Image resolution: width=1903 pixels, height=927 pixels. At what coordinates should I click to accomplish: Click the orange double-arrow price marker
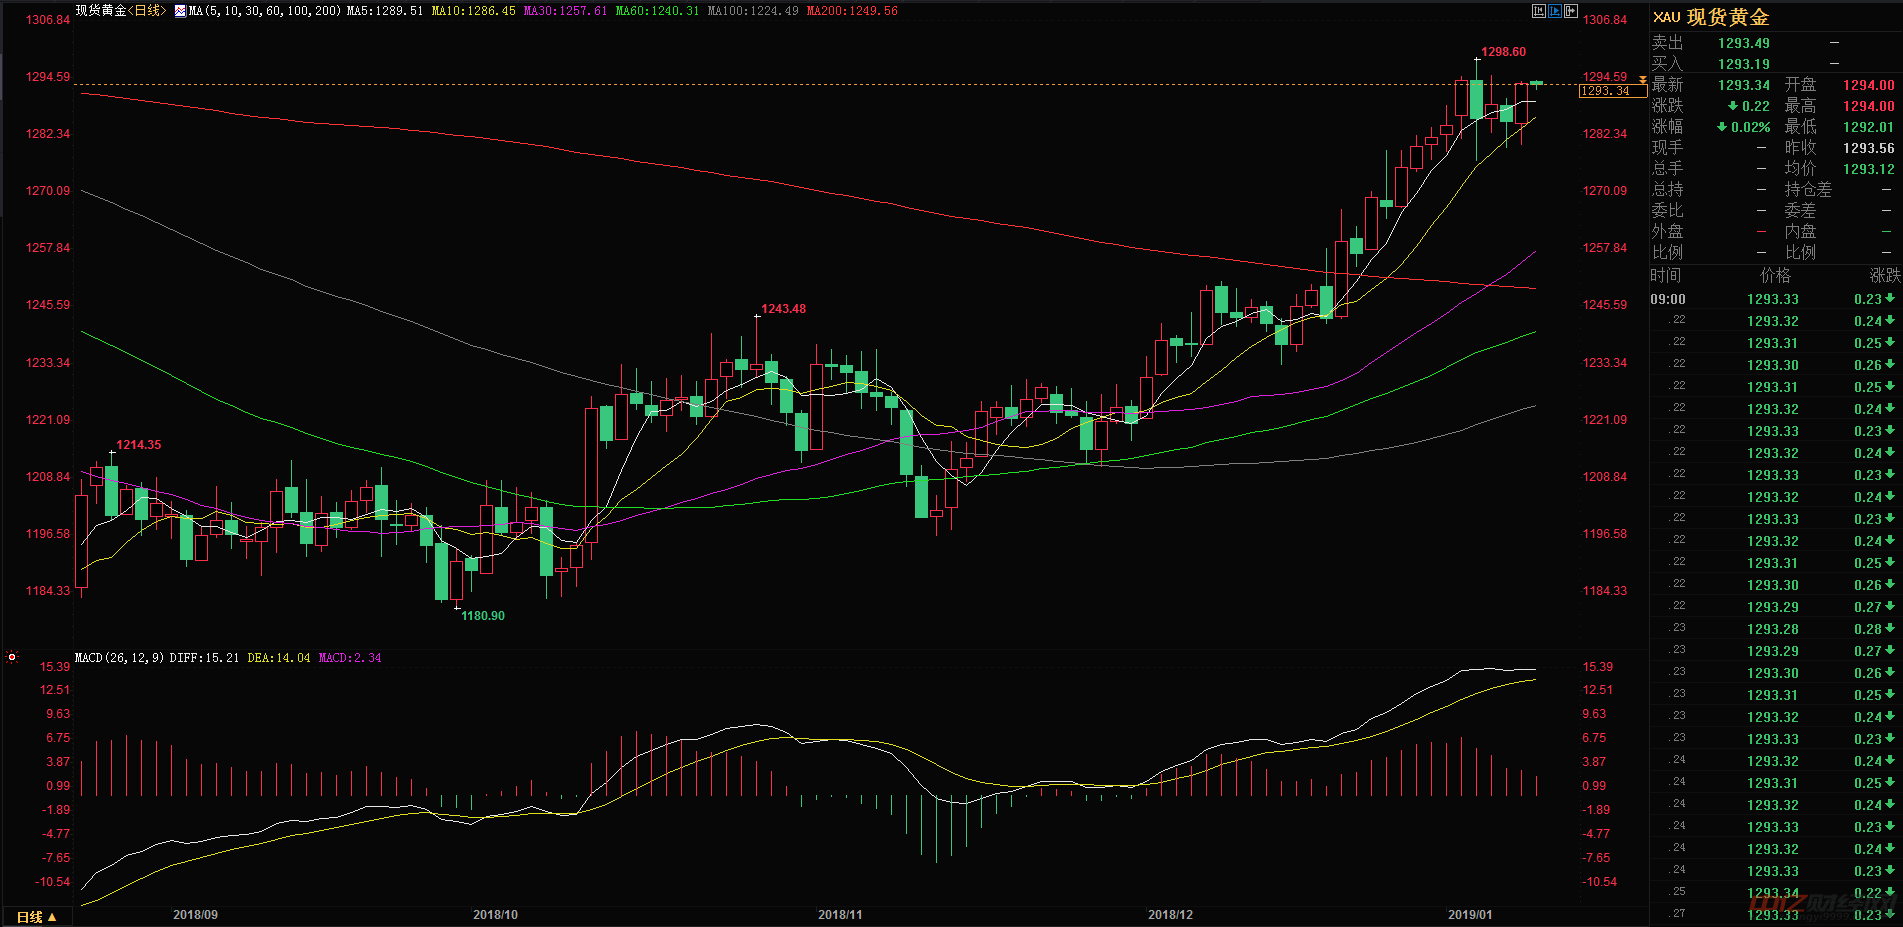[1642, 80]
